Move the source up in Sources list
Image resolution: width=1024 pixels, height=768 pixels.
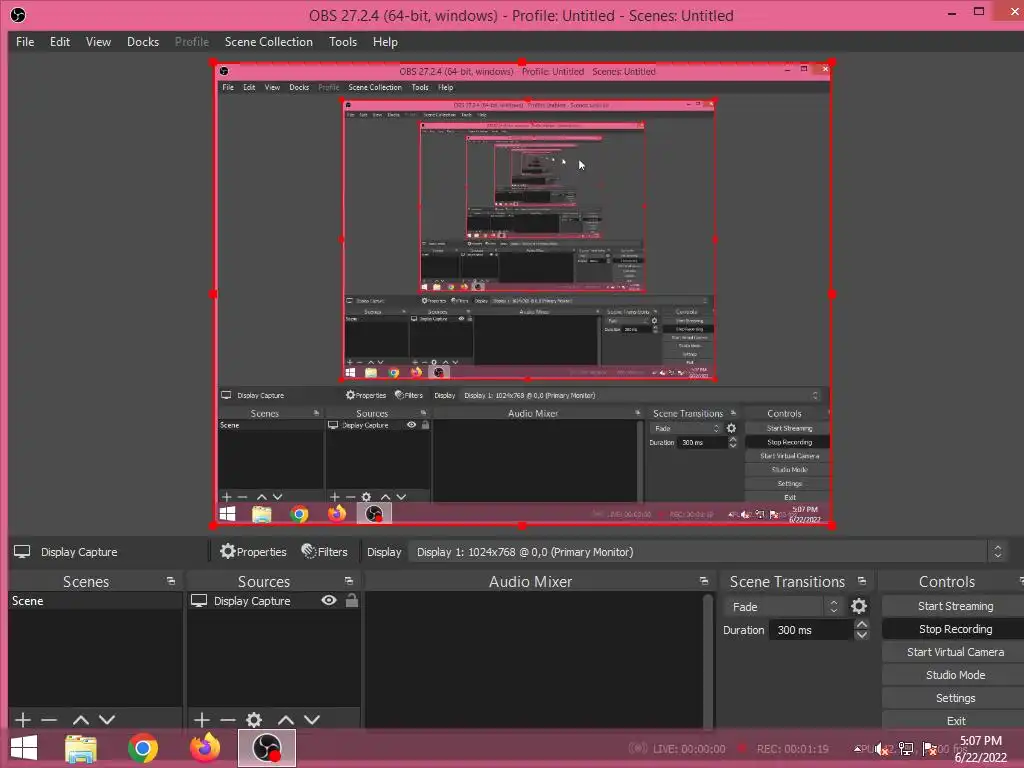click(285, 720)
